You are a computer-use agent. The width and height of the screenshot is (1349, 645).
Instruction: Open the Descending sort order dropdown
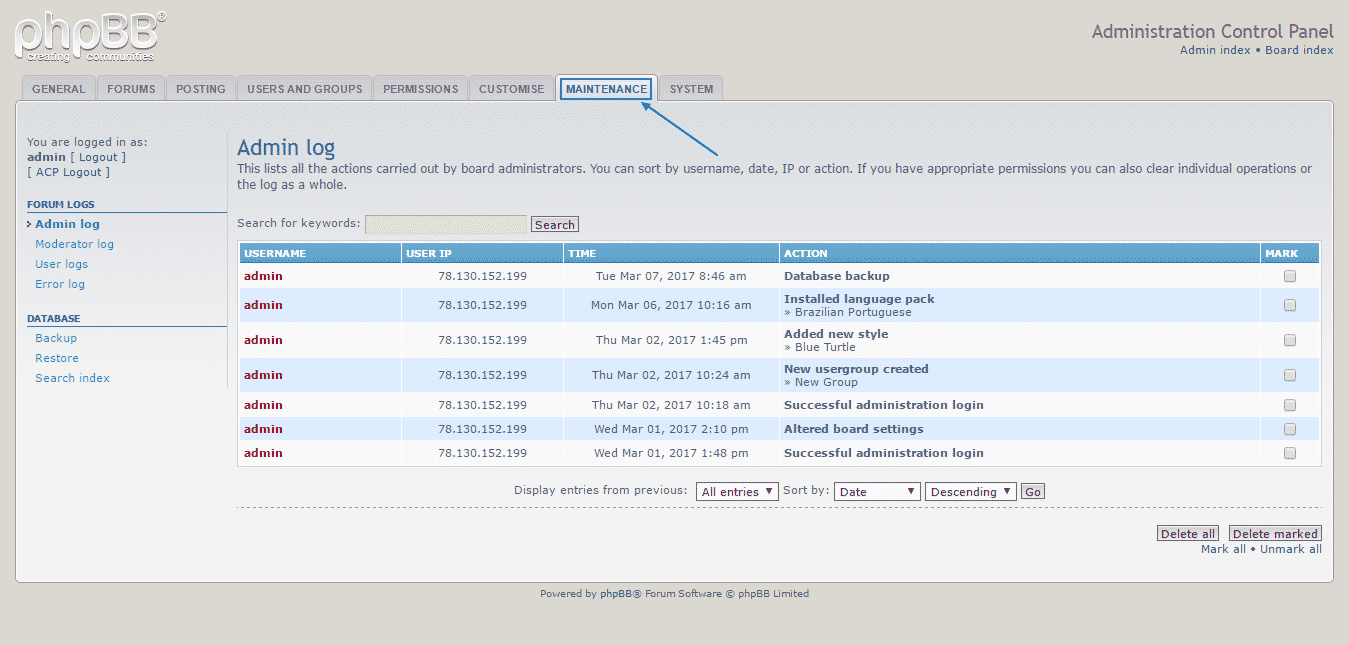(969, 491)
